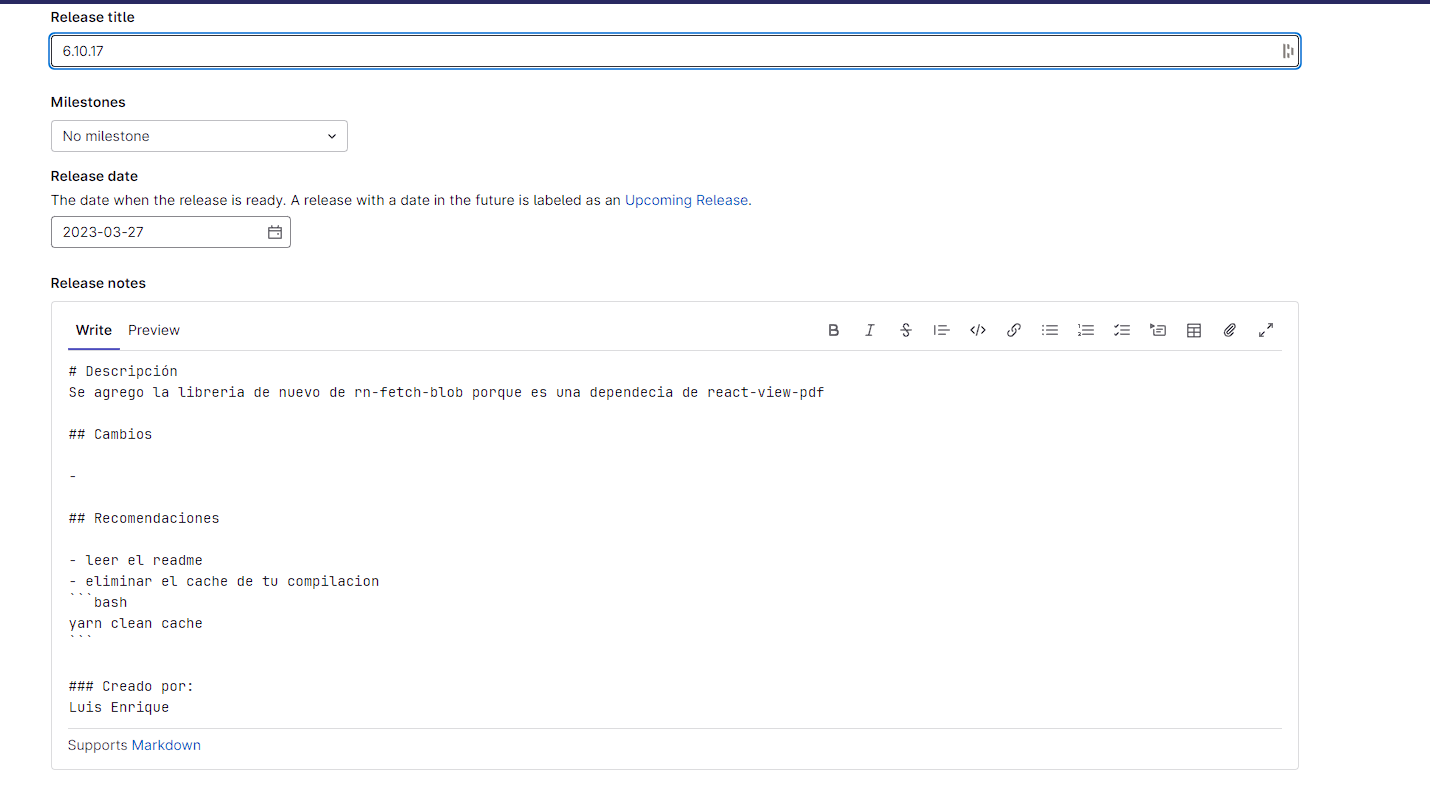Add a hyperlink using the link icon
The width and height of the screenshot is (1430, 796).
(1014, 330)
